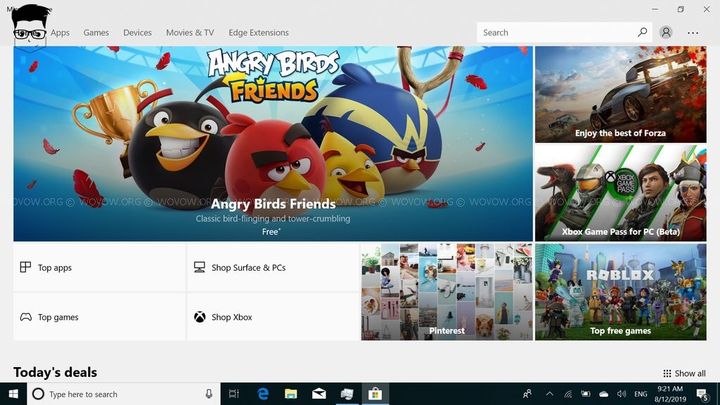Viewport: 720px width, 405px height.
Task: Go to Movies & TV tab
Action: tap(190, 33)
